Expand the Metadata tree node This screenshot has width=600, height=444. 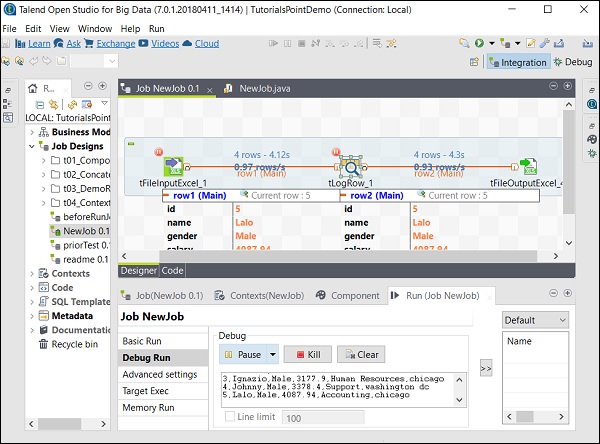click(32, 316)
